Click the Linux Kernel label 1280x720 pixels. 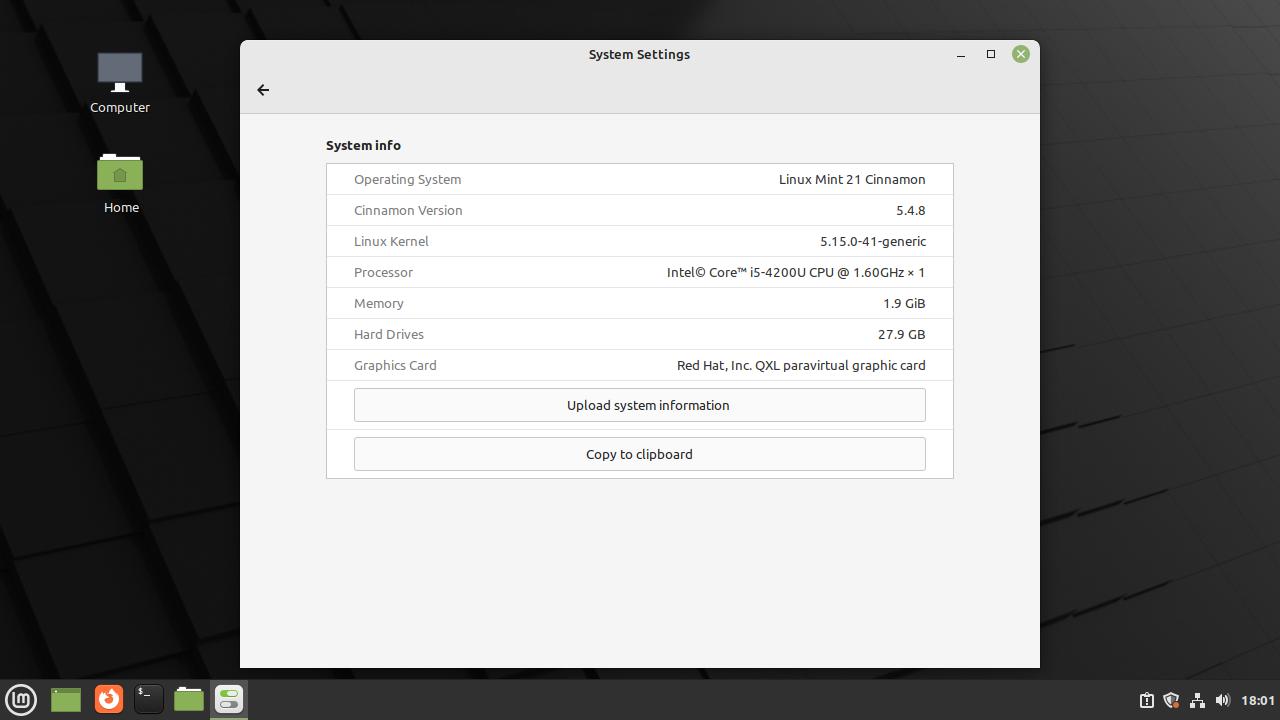(x=391, y=242)
